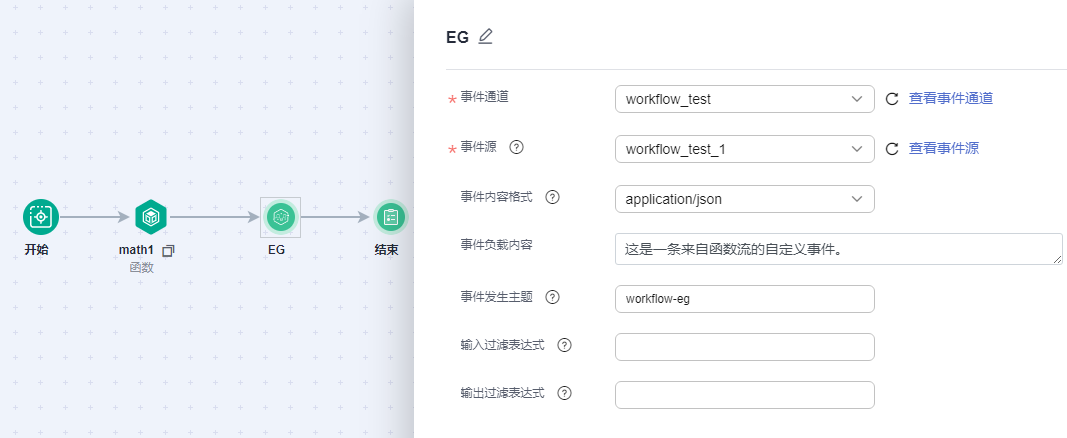
Task: Click the 输入过滤表达式 input field
Action: [744, 347]
